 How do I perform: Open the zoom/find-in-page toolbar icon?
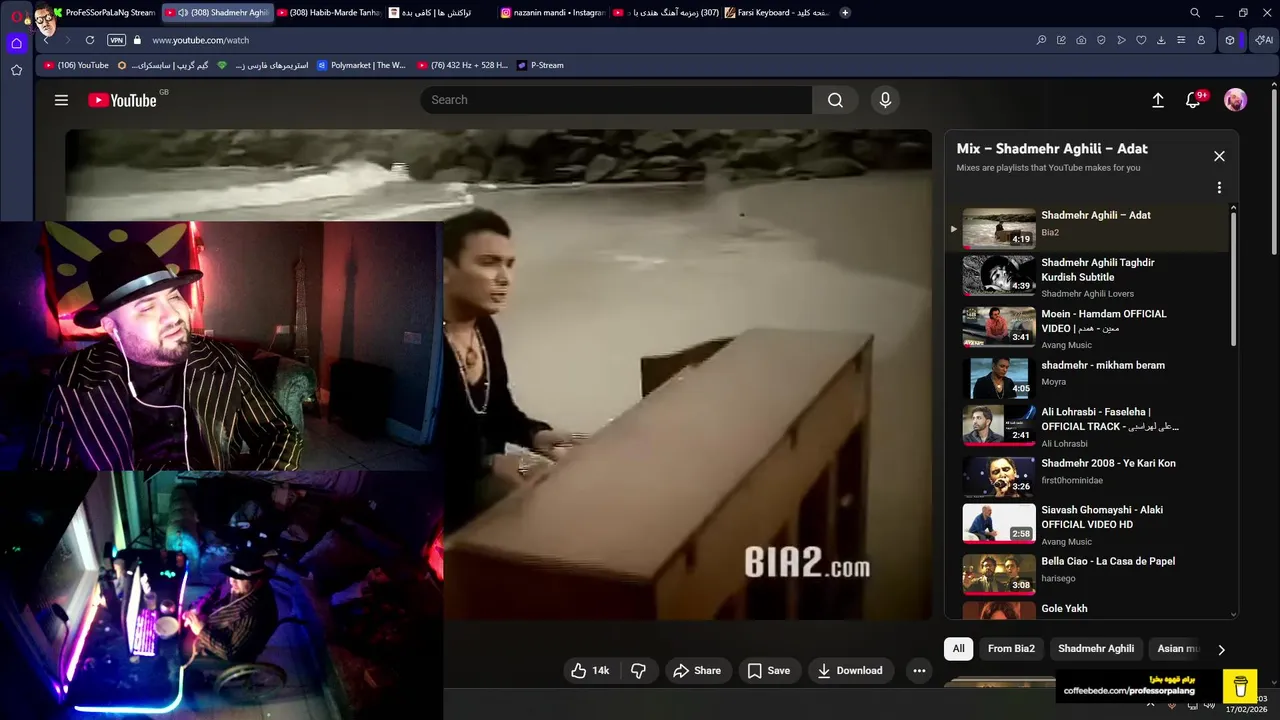tap(1041, 40)
